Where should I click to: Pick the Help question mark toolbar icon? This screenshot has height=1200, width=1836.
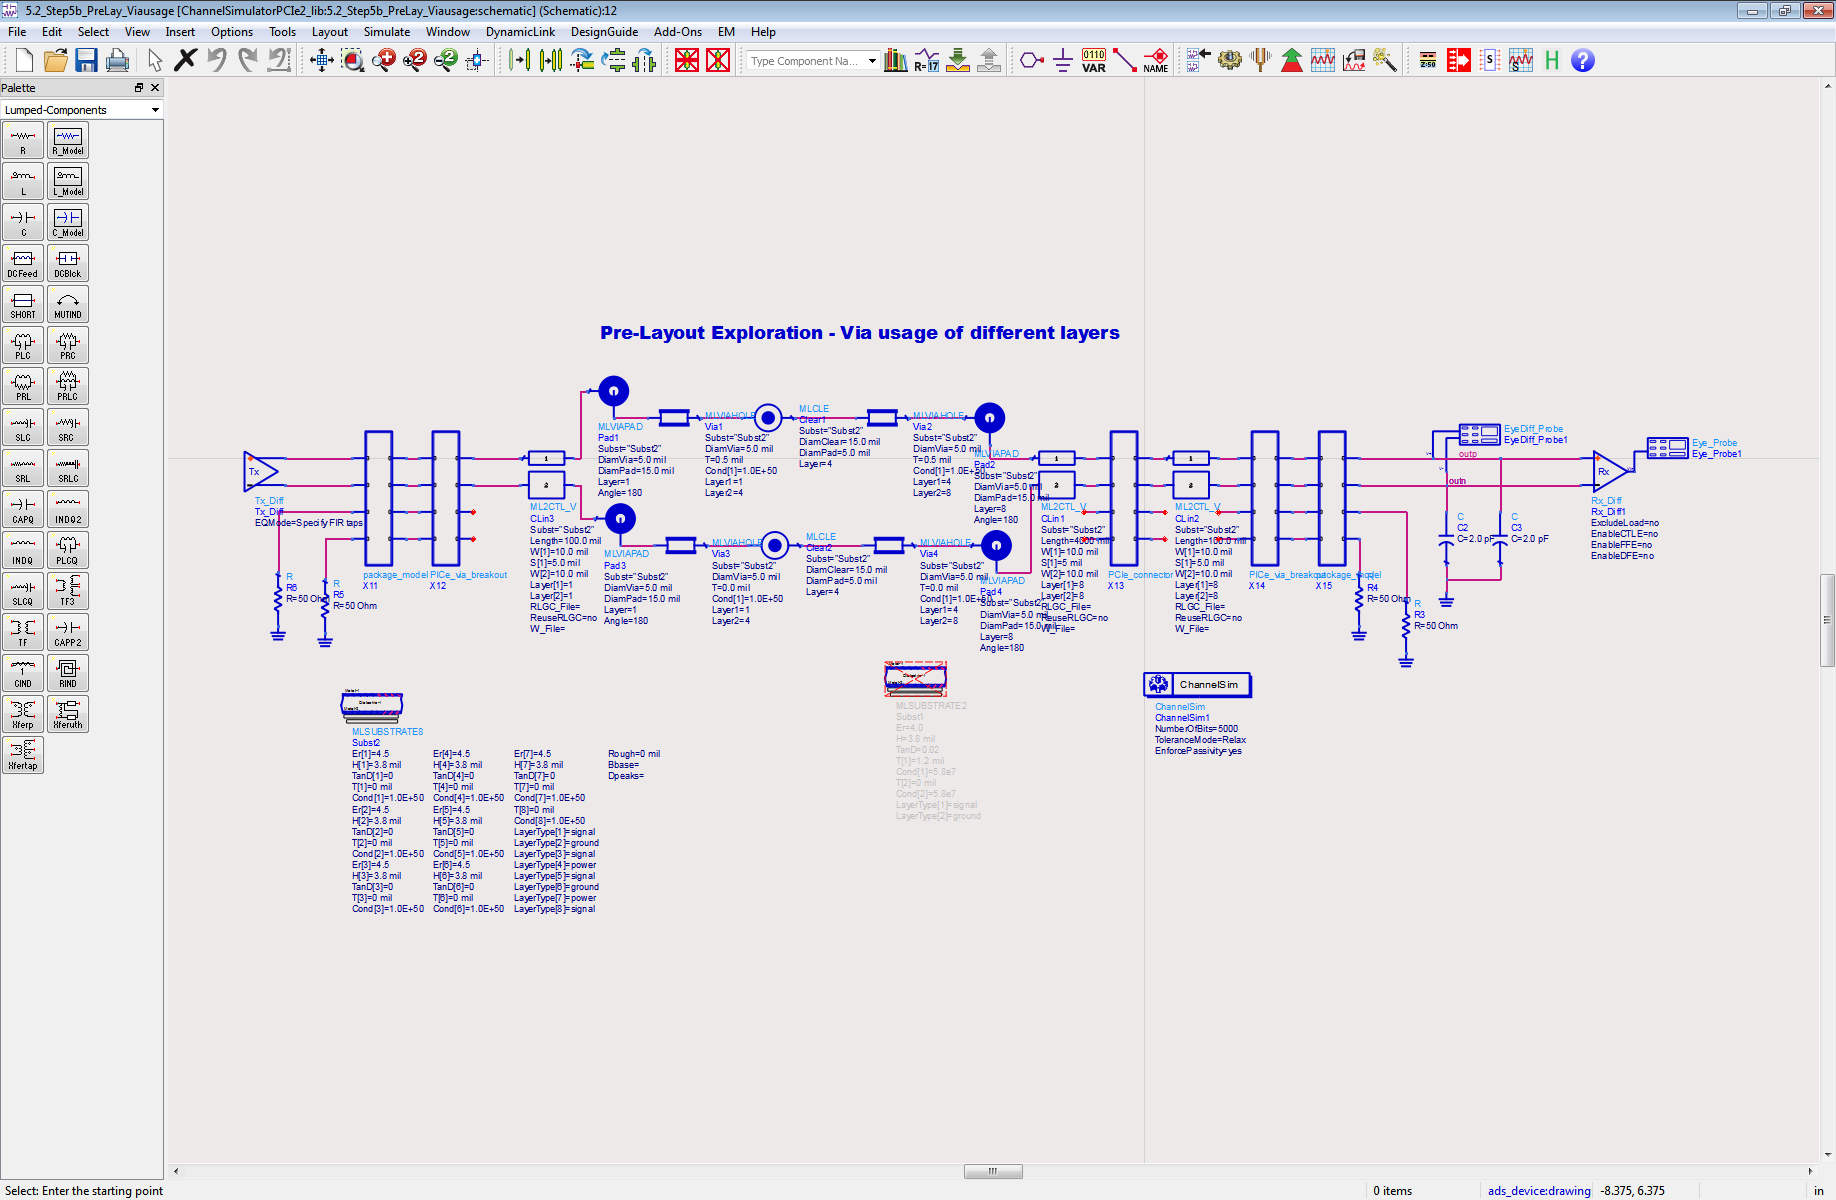[1583, 61]
